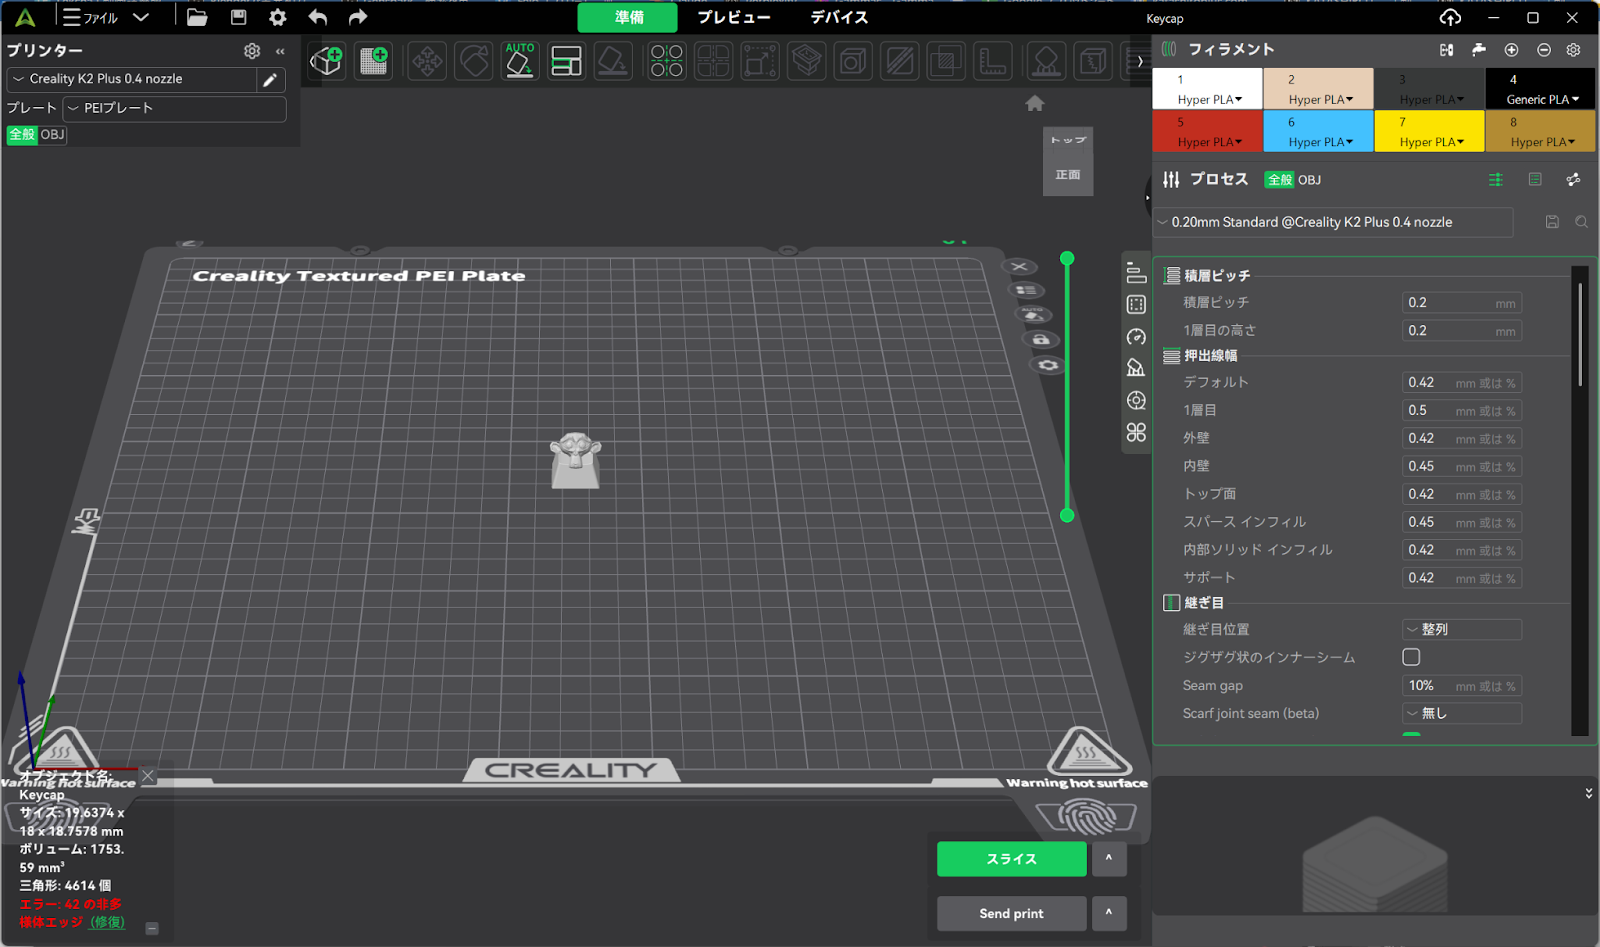The width and height of the screenshot is (1600, 947).
Task: Click the Auto orient tool
Action: pos(519,61)
